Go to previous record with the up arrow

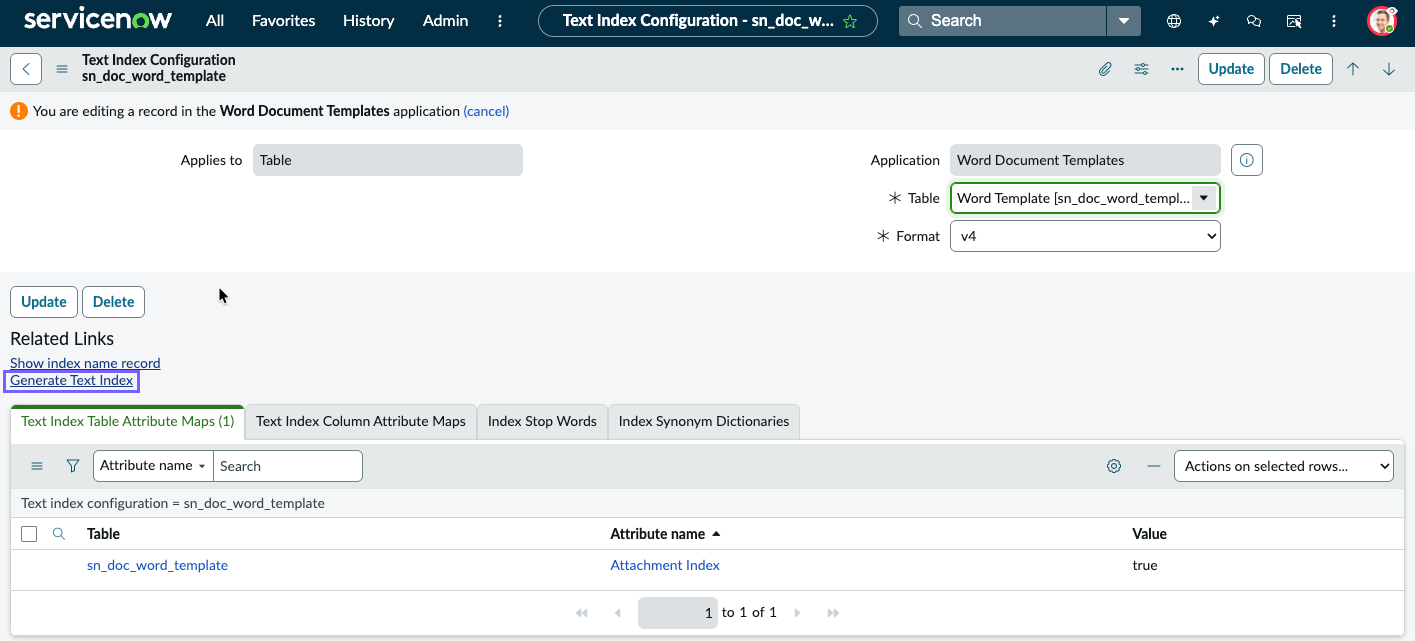(1353, 69)
